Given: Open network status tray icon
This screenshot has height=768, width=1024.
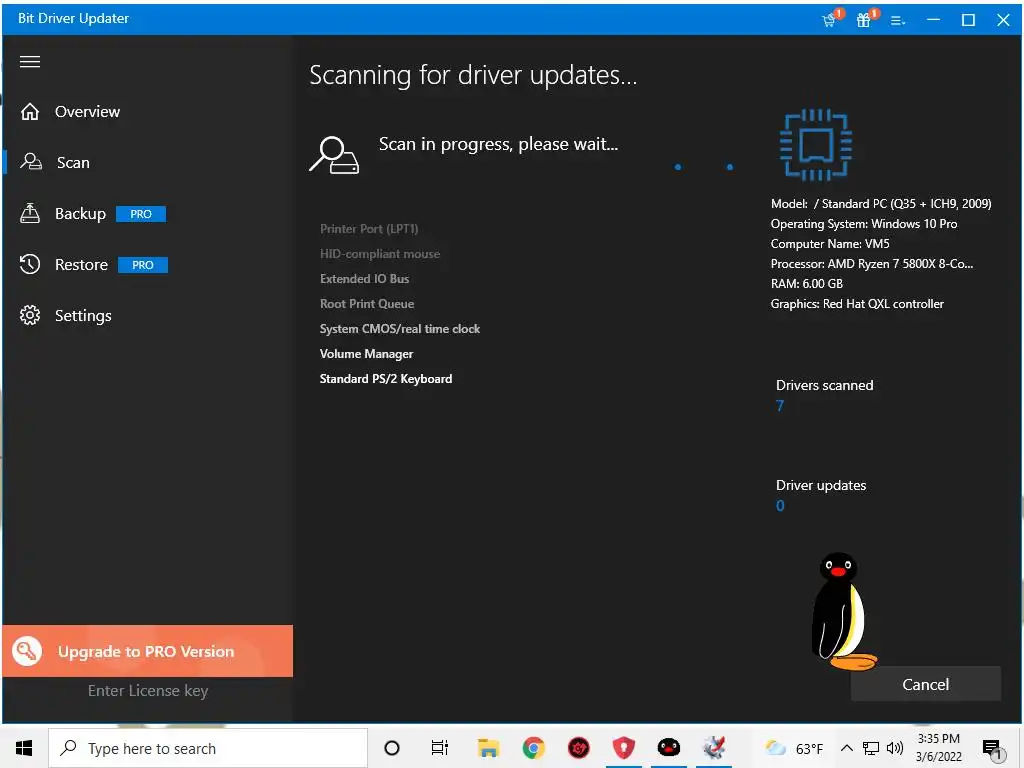Looking at the screenshot, I should point(871,748).
